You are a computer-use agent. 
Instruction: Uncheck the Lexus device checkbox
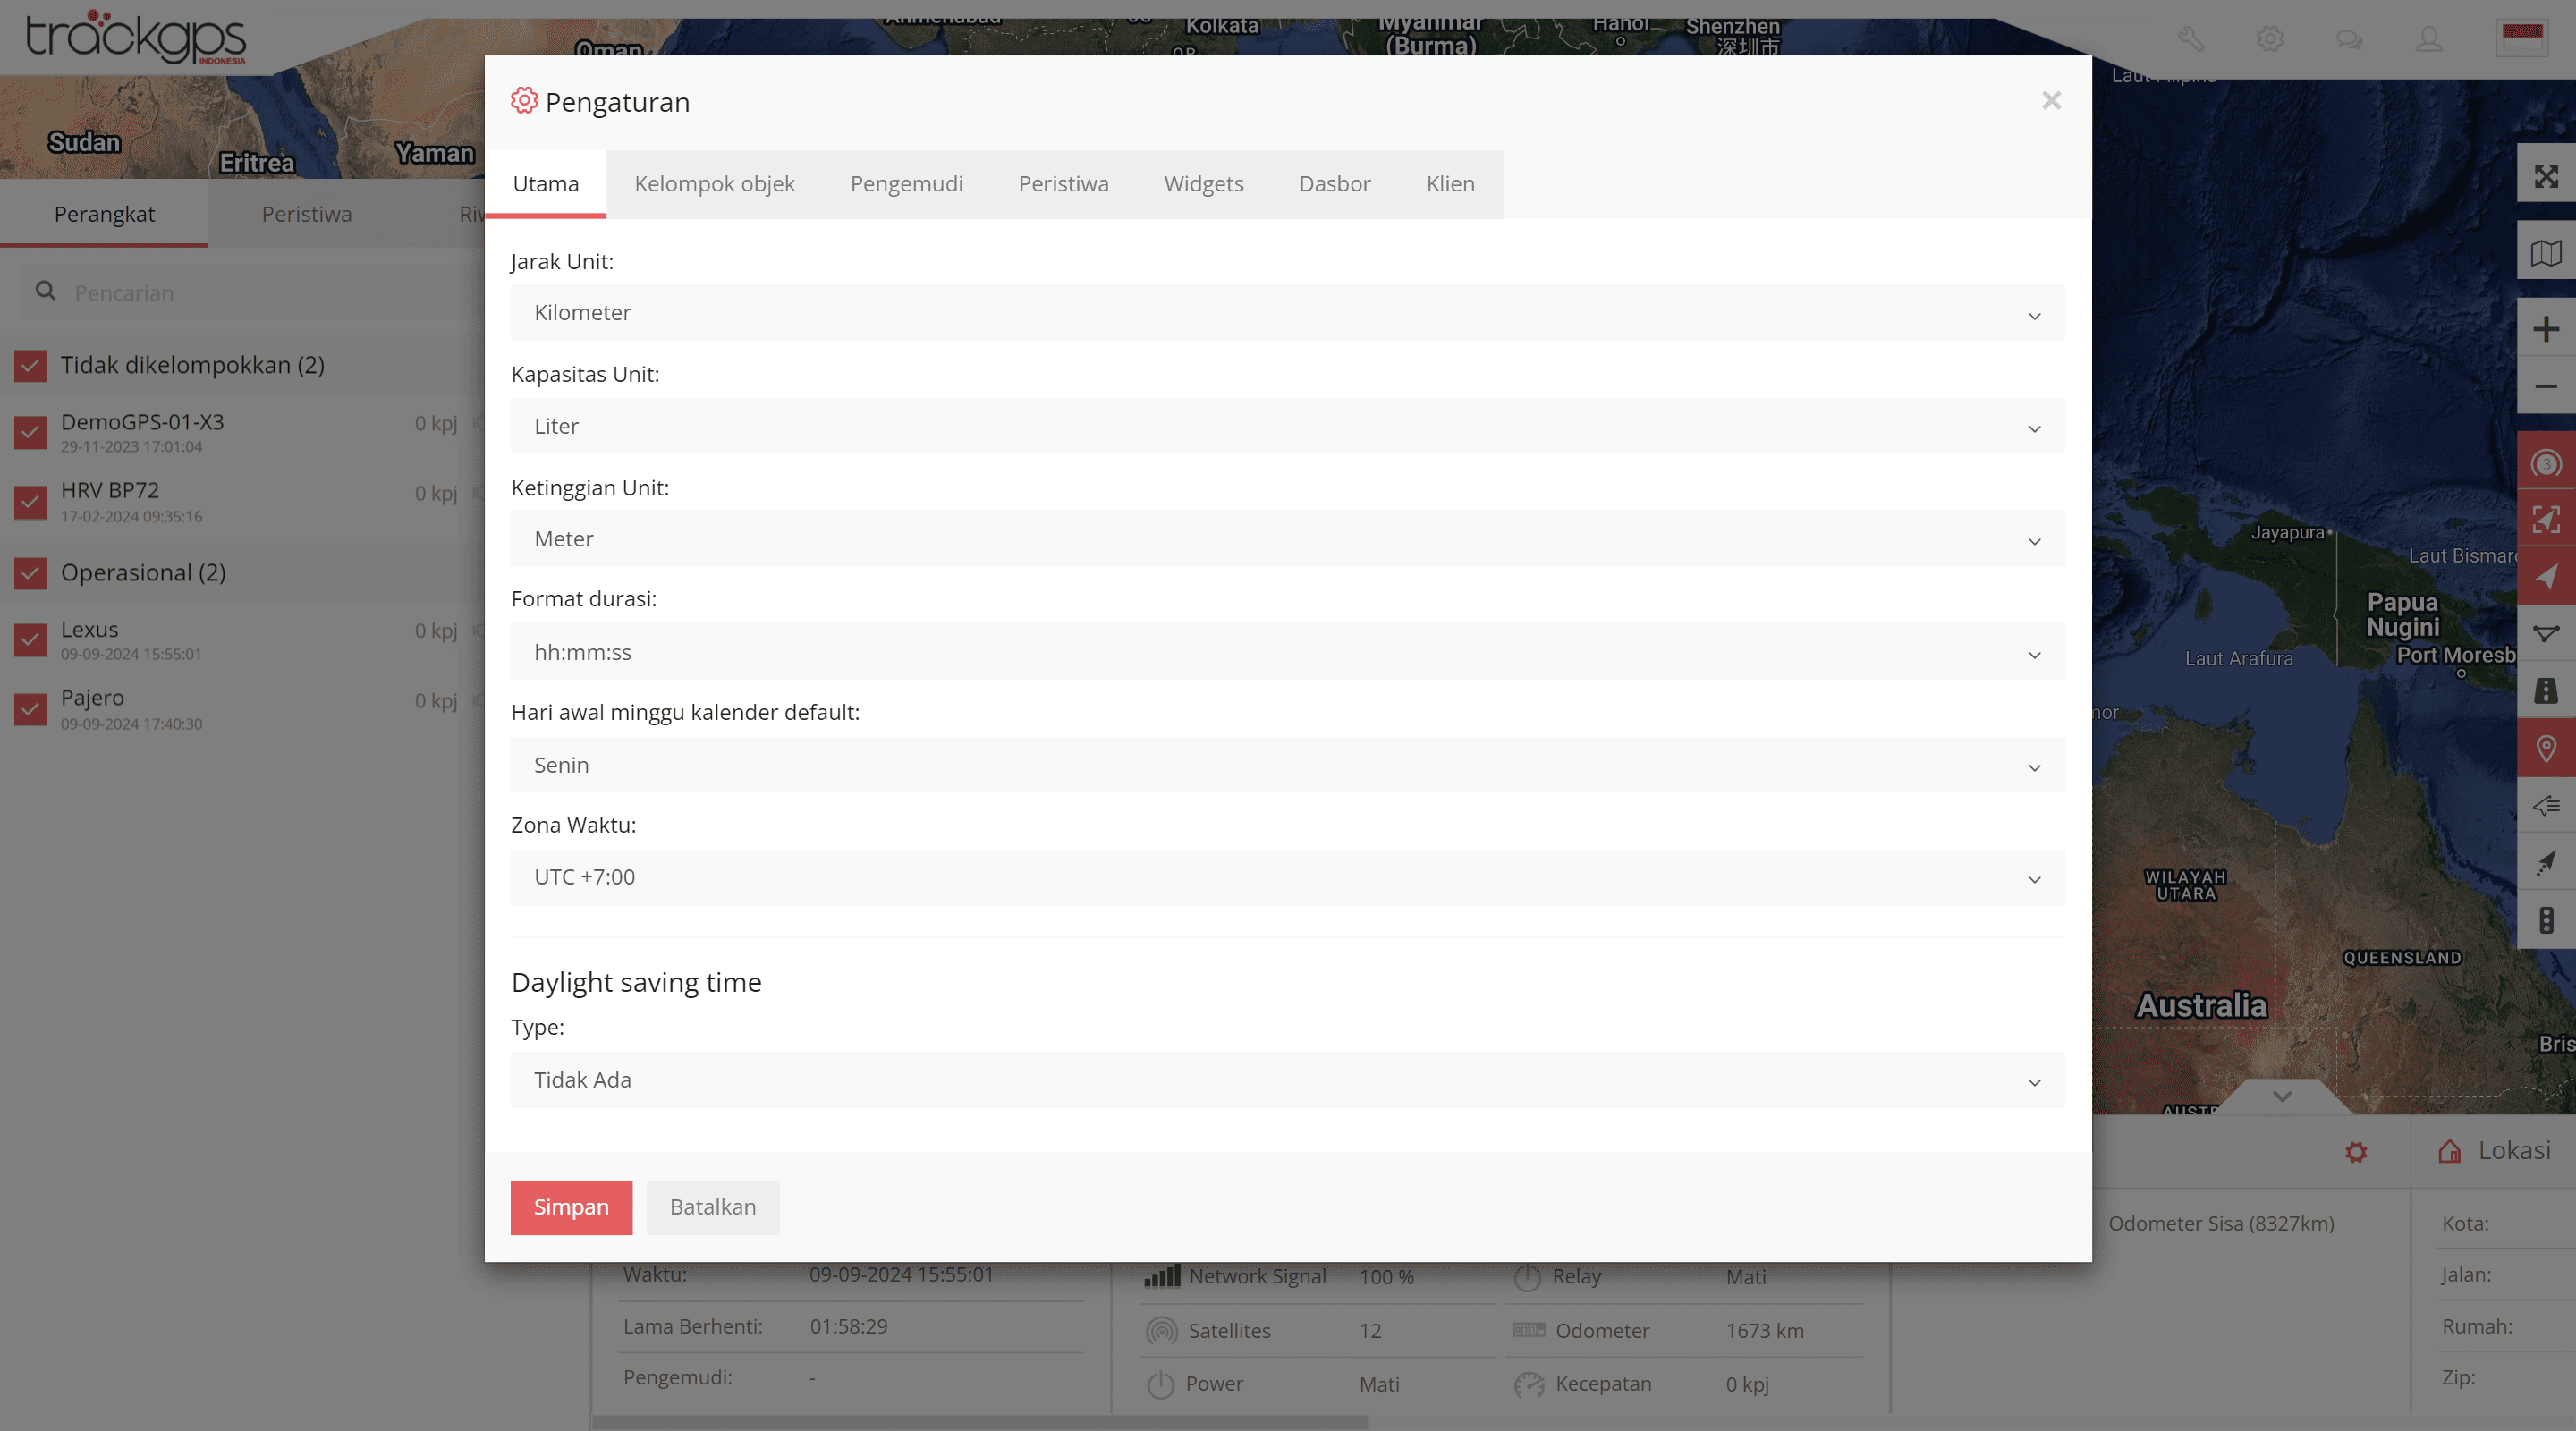pyautogui.click(x=31, y=639)
